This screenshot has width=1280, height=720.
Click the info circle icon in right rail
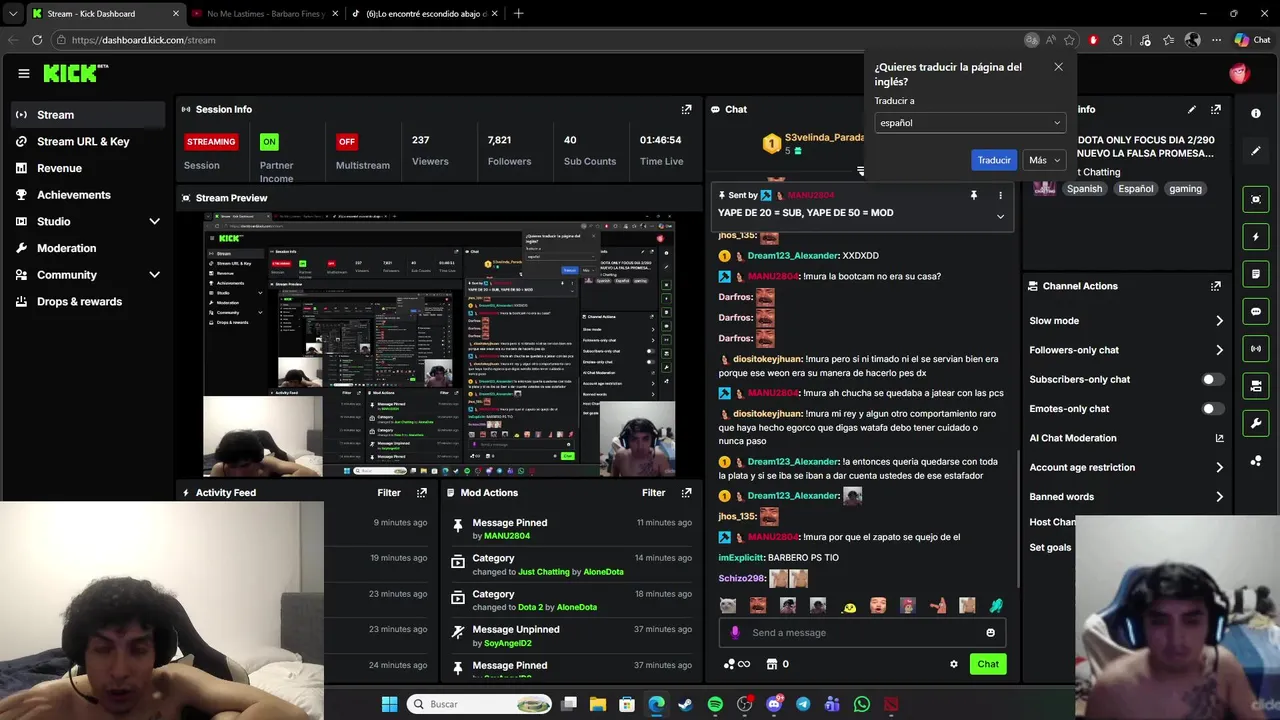(x=1256, y=114)
